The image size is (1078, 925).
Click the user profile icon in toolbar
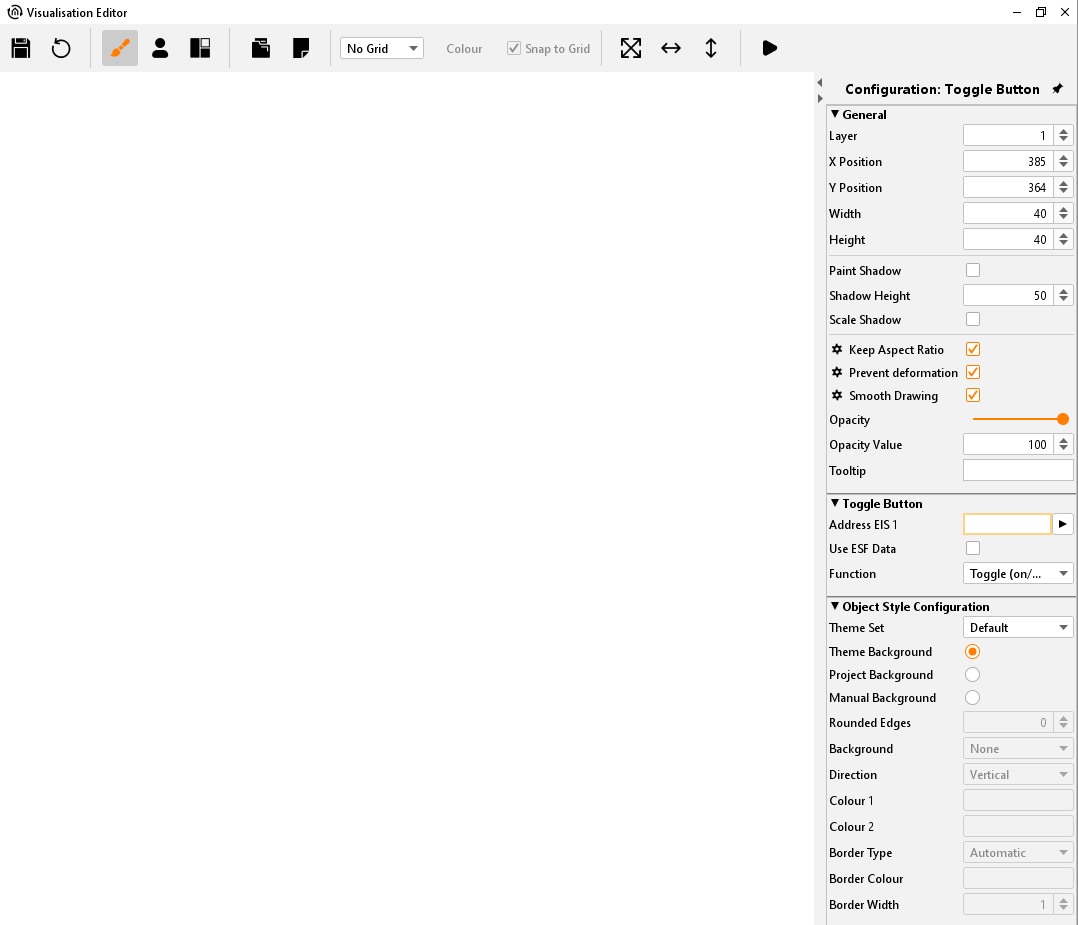point(160,48)
